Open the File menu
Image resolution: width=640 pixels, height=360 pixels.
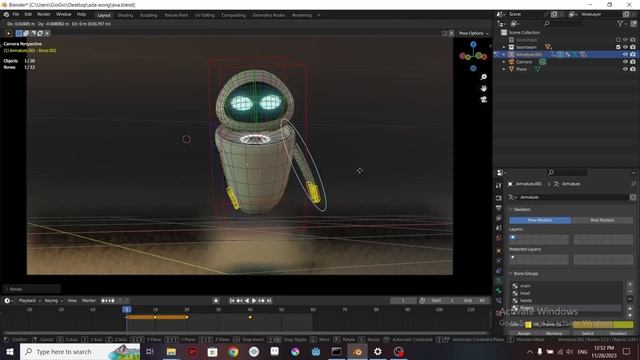(16, 15)
